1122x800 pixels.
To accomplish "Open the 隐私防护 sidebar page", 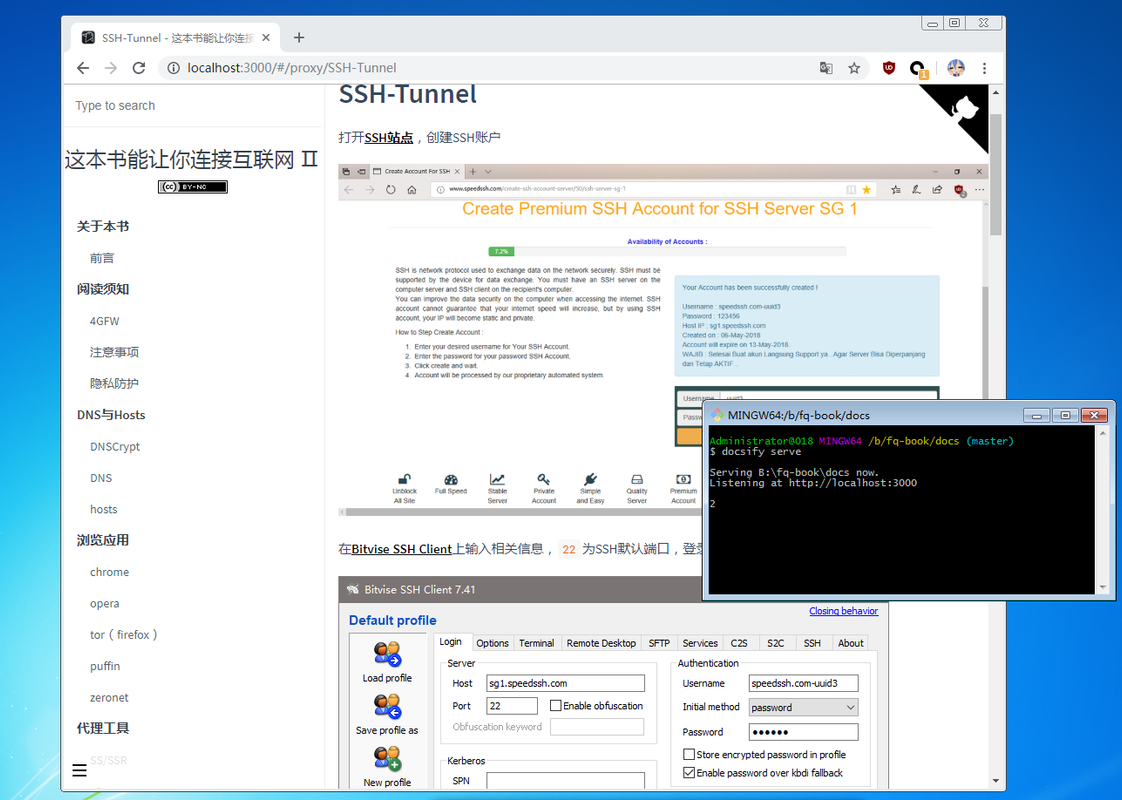I will click(114, 384).
